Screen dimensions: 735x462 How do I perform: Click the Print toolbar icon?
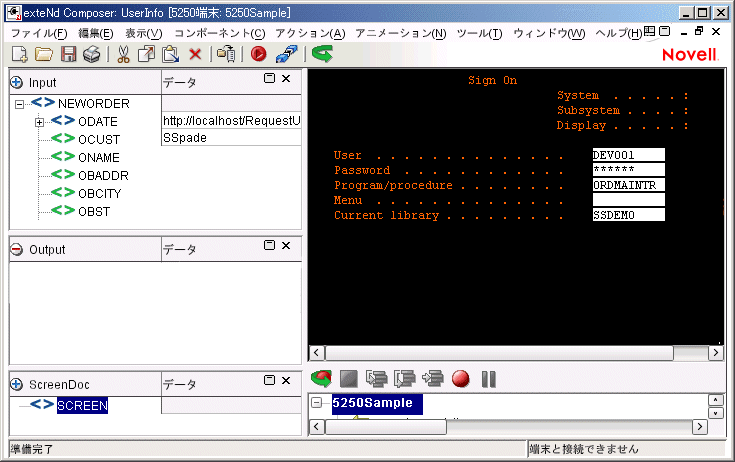coord(92,54)
